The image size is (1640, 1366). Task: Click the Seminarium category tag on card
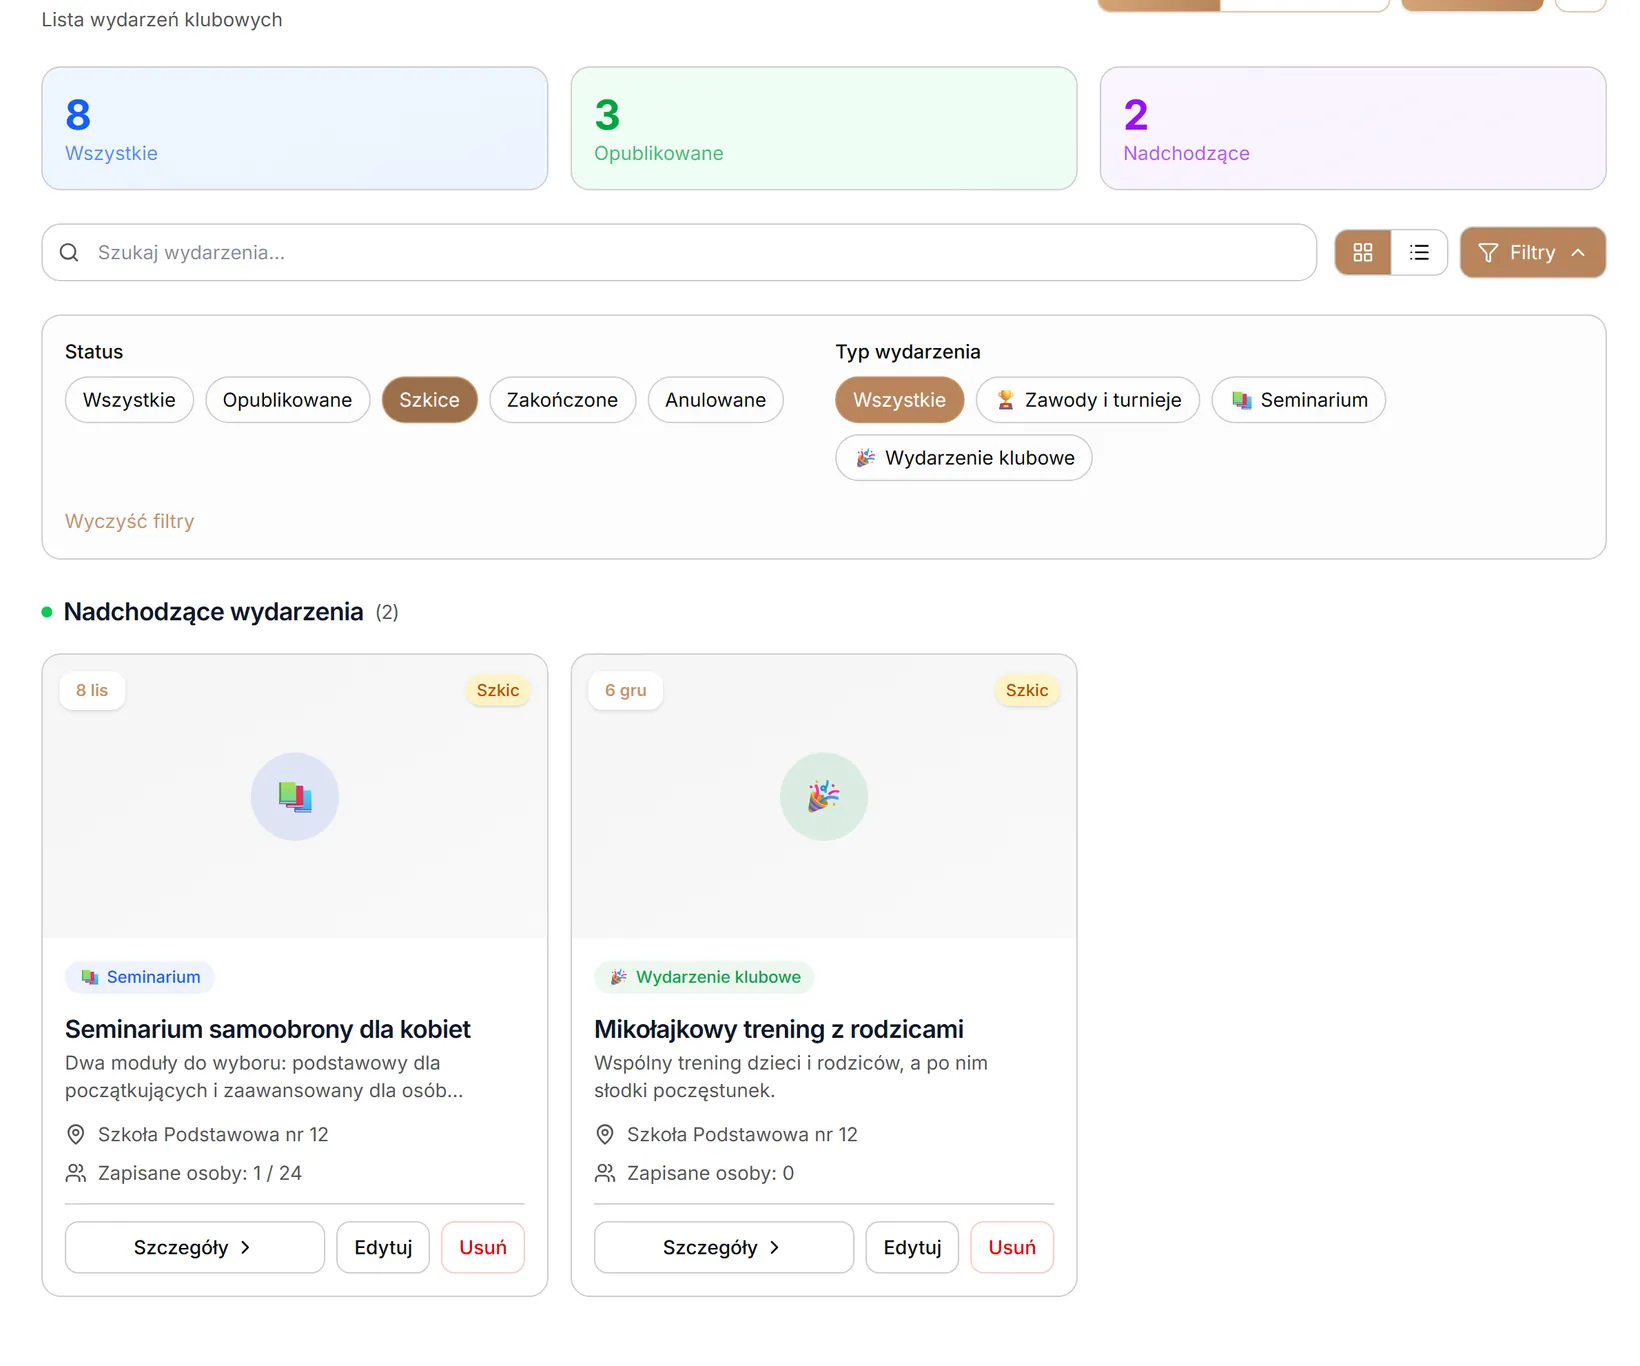(140, 977)
